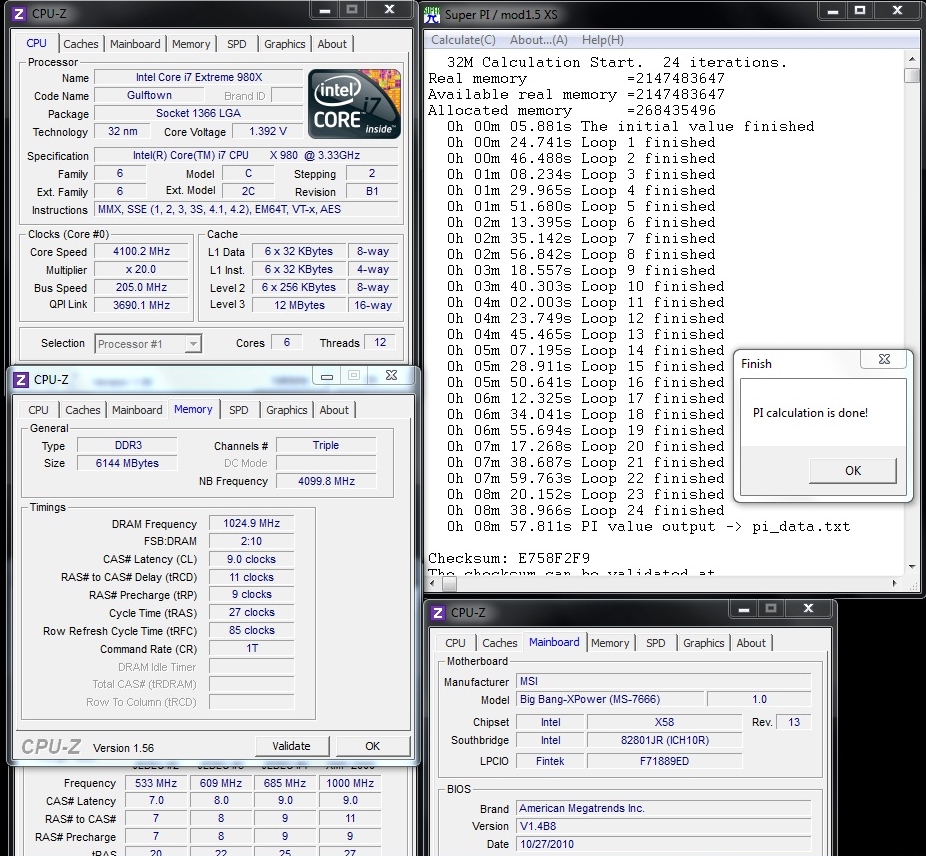Click the 'PI calculation is done!' message
Viewport: 926px width, 856px height.
point(810,413)
